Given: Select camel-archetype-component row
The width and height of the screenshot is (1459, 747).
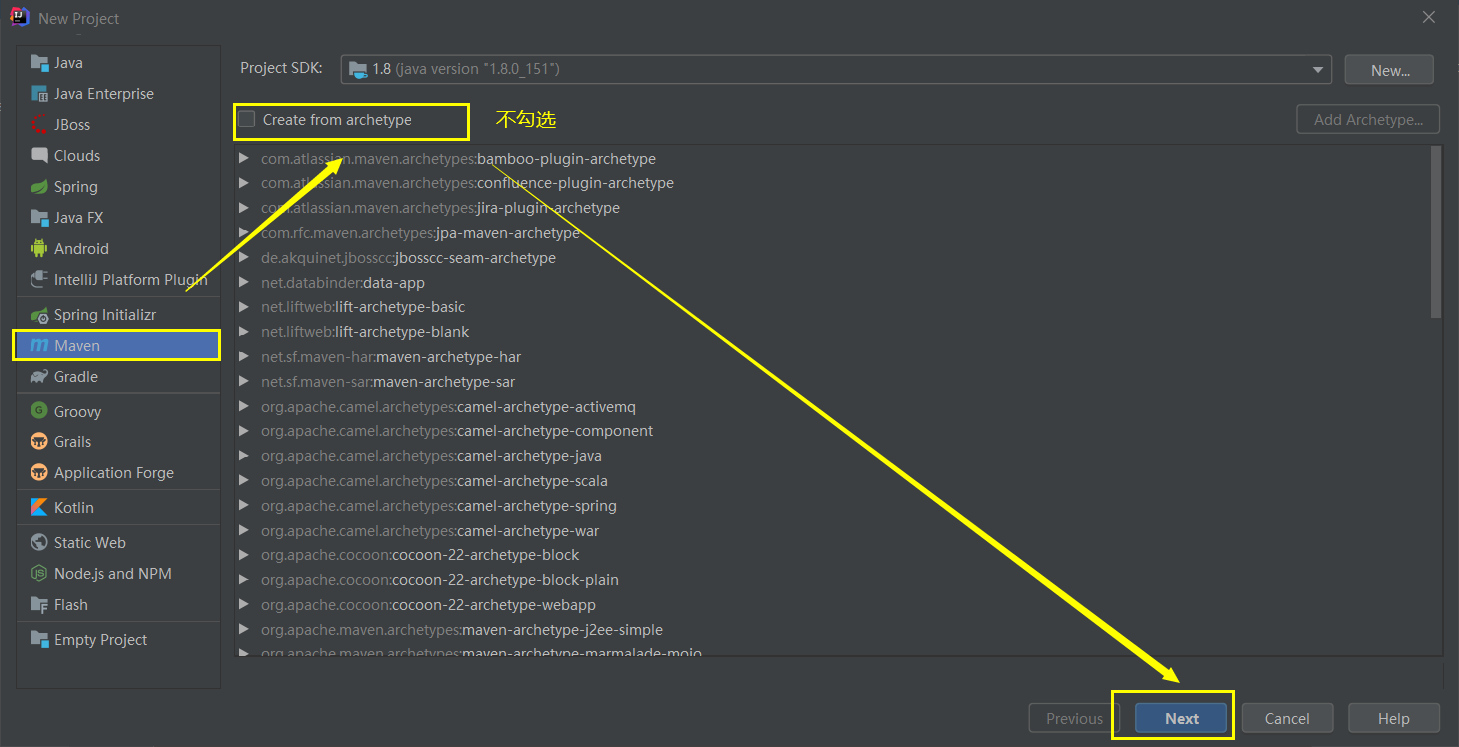Looking at the screenshot, I should tap(831, 431).
